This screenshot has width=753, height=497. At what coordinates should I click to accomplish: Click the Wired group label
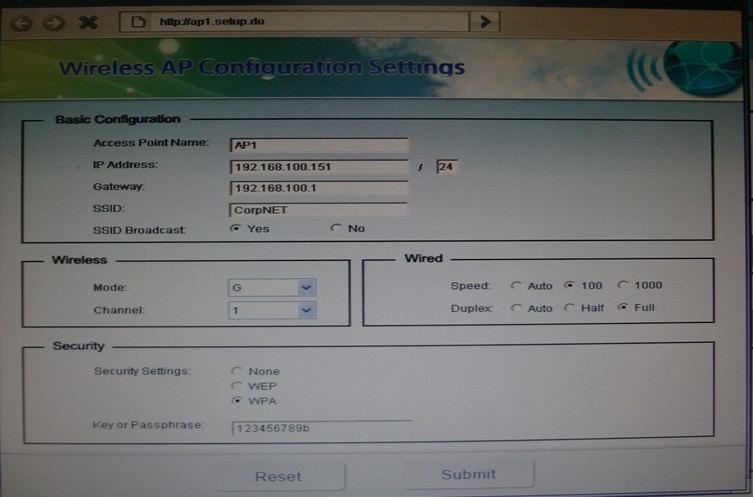(x=423, y=258)
